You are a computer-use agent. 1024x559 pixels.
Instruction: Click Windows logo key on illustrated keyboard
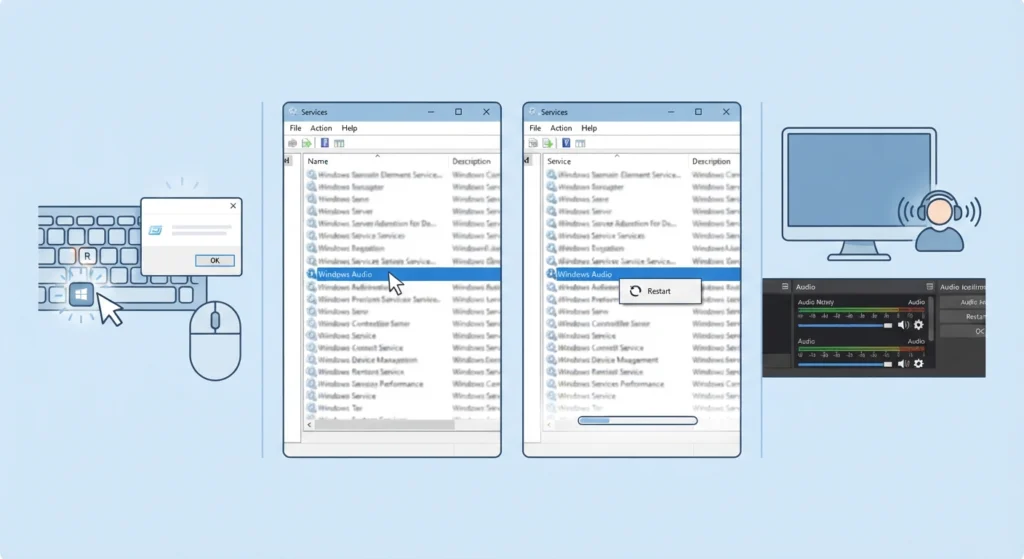82,295
